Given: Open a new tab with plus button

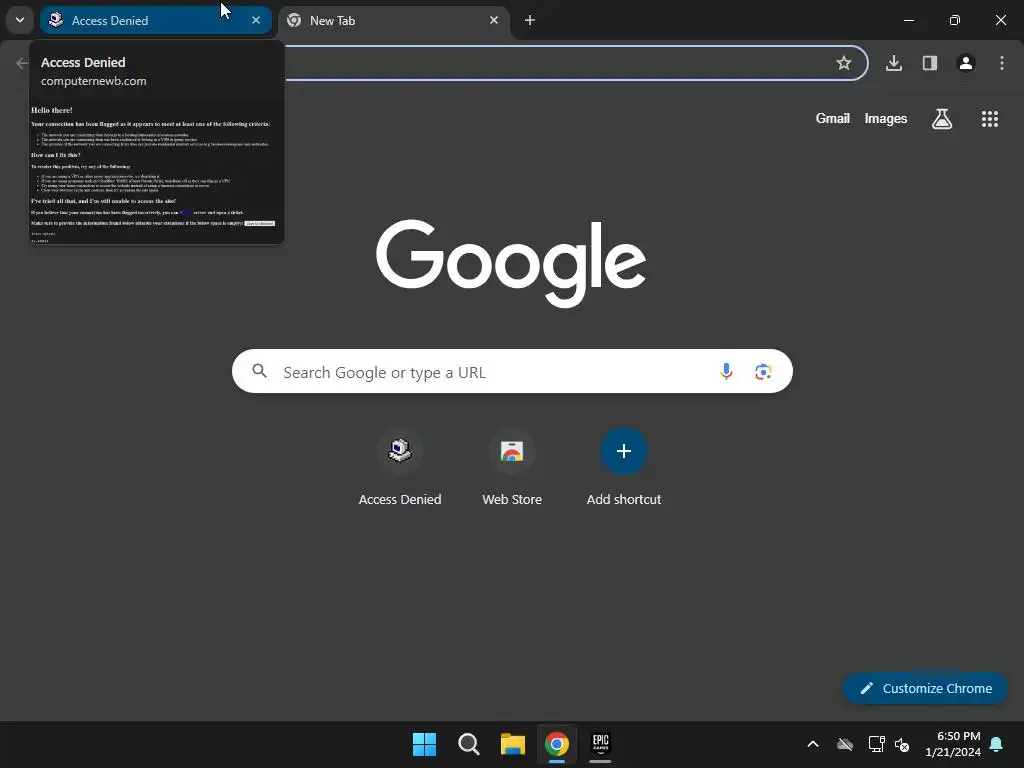Looking at the screenshot, I should (x=530, y=20).
